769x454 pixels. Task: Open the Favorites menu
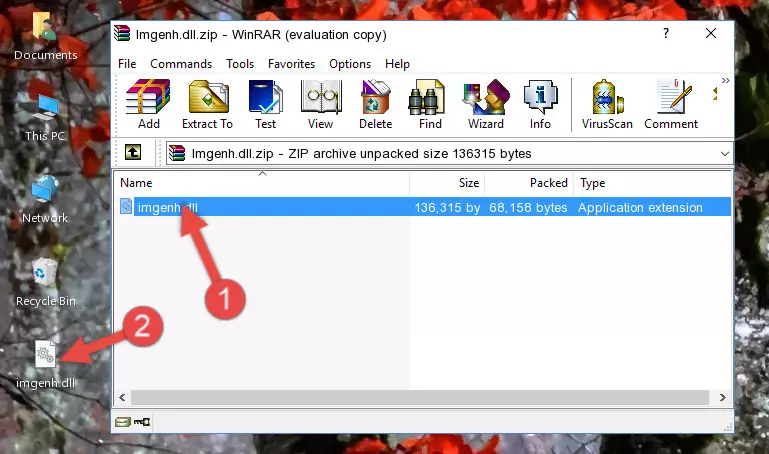tap(291, 64)
